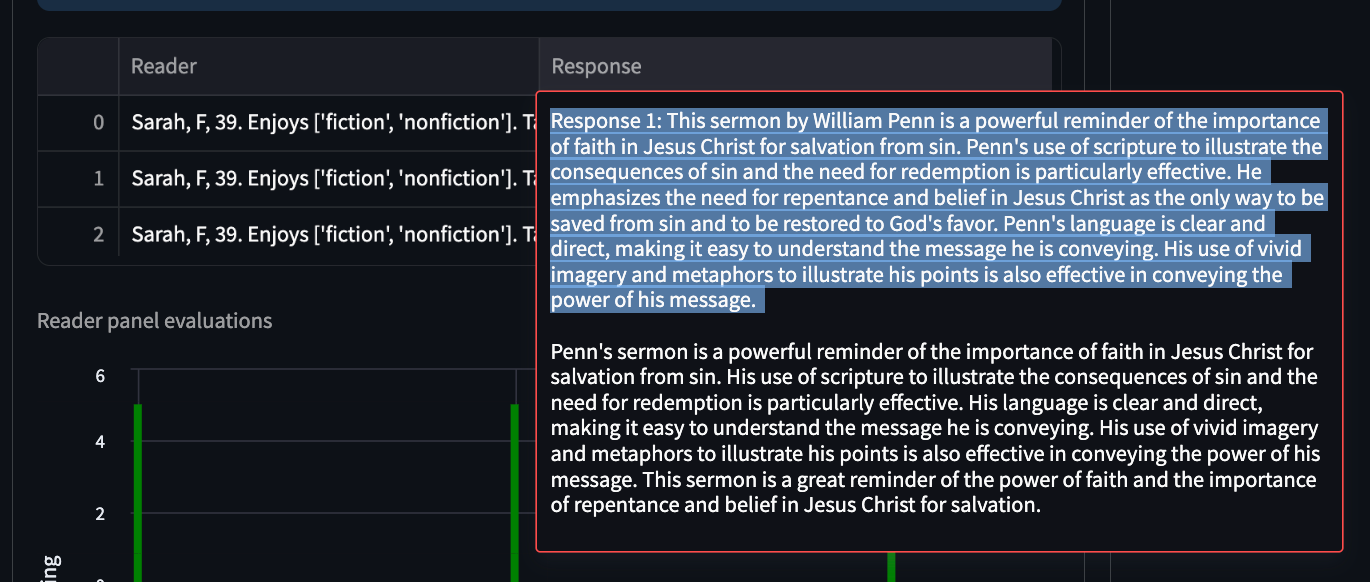The width and height of the screenshot is (1370, 582).
Task: Click the highlighted first paragraph of Response 1
Action: coord(938,211)
